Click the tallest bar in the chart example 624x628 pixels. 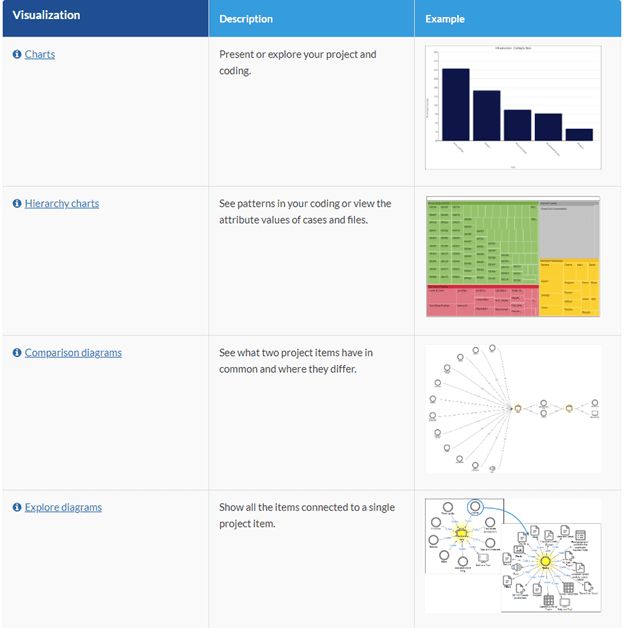pos(456,104)
